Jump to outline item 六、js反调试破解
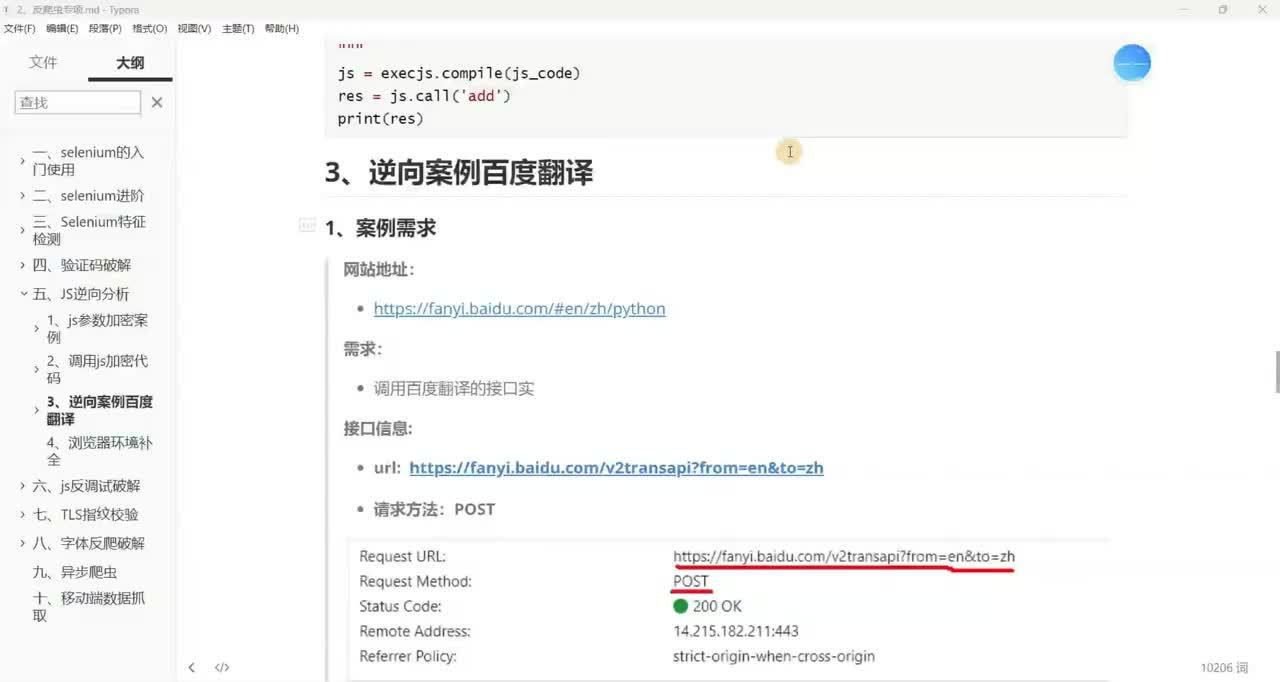Image resolution: width=1280 pixels, height=682 pixels. (x=86, y=486)
